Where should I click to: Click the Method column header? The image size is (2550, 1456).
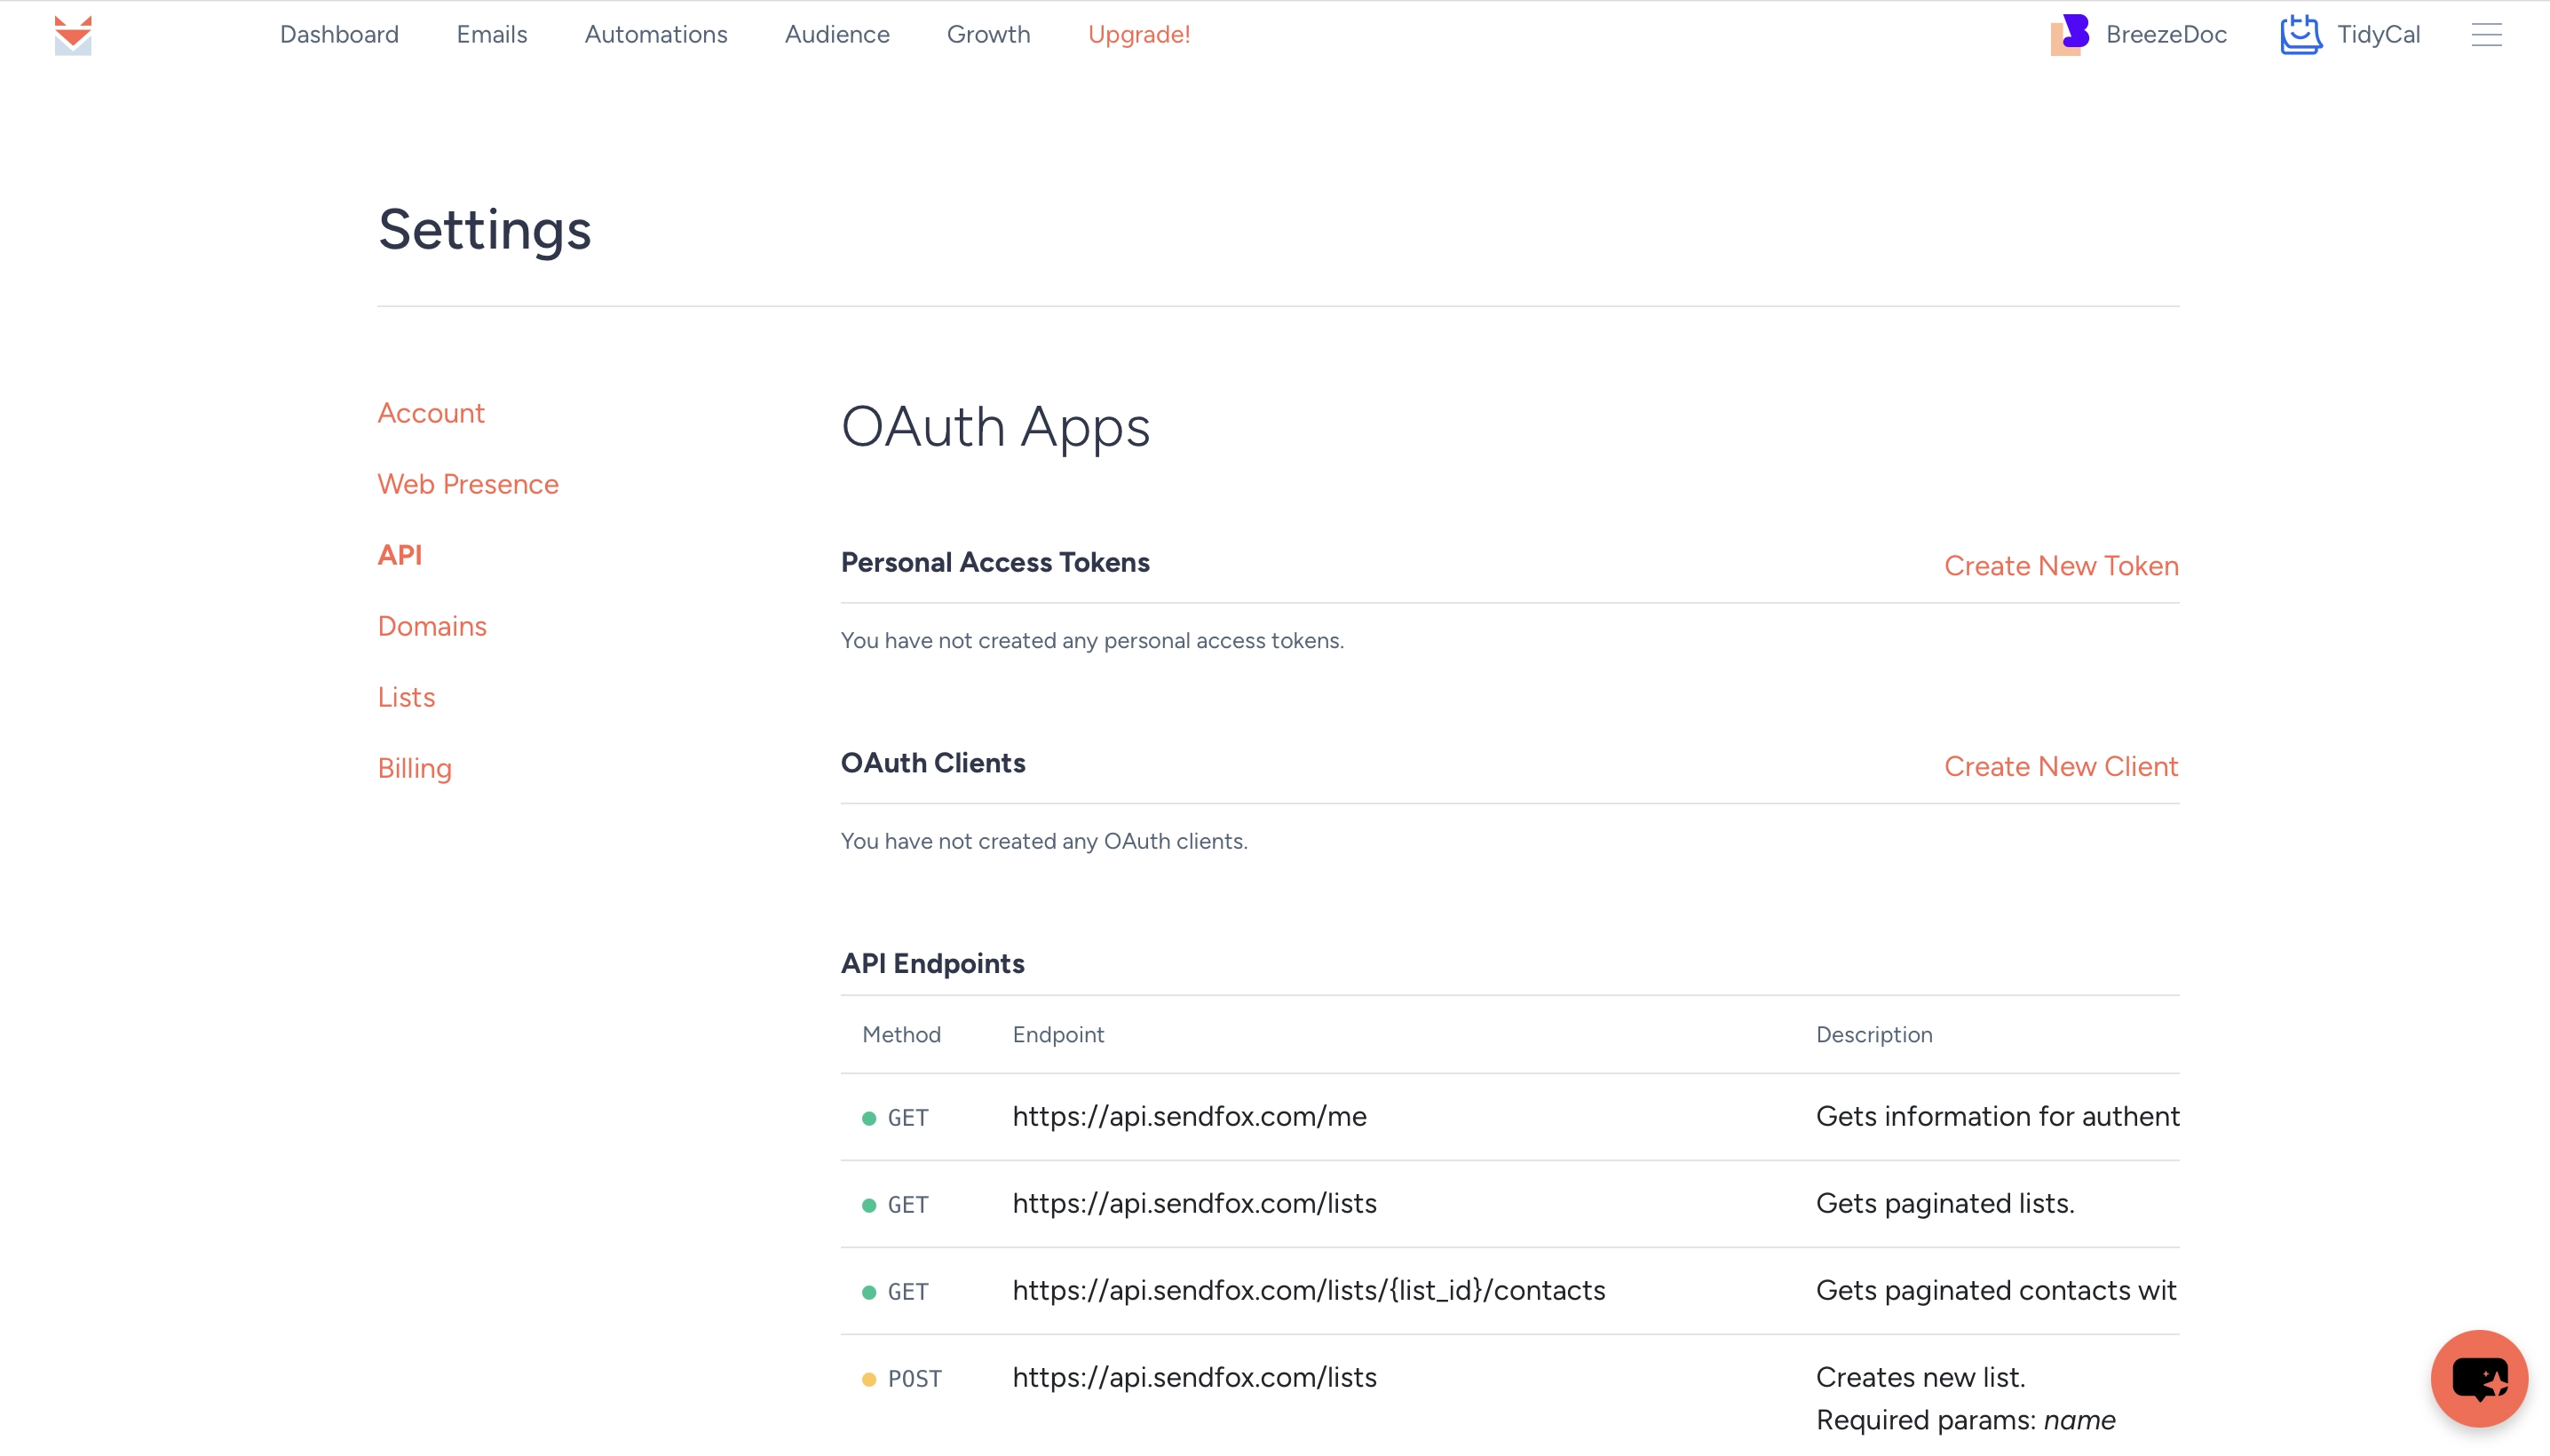[901, 1035]
